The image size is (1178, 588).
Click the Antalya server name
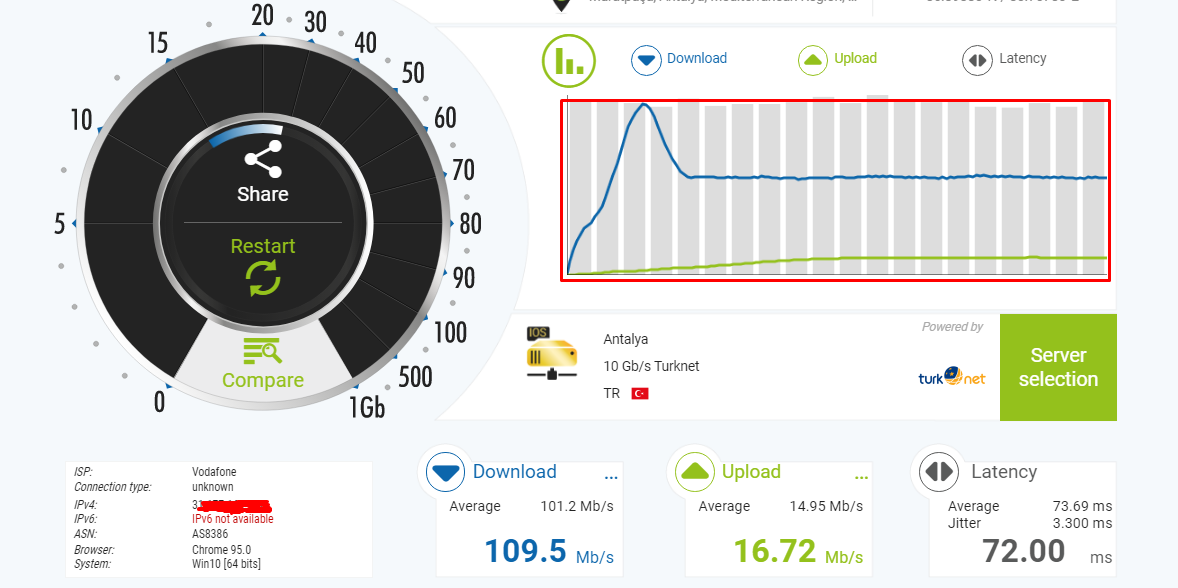click(625, 339)
